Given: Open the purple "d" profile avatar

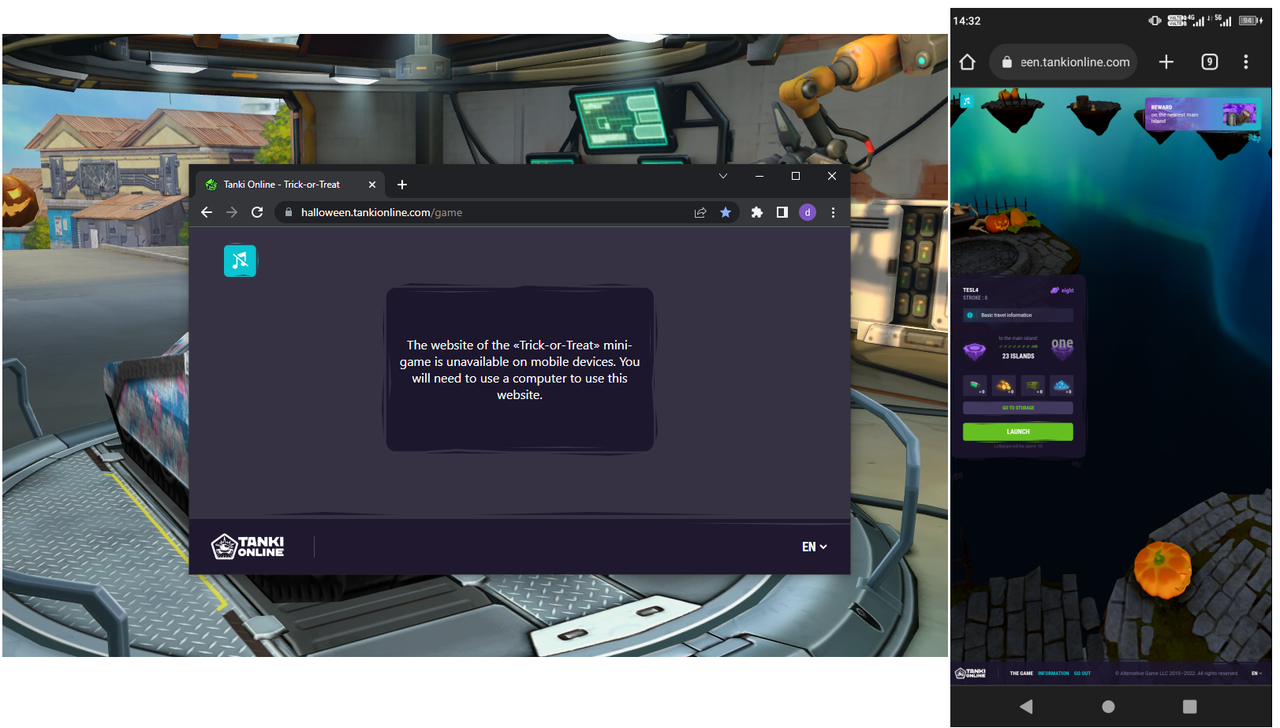Looking at the screenshot, I should [x=807, y=212].
